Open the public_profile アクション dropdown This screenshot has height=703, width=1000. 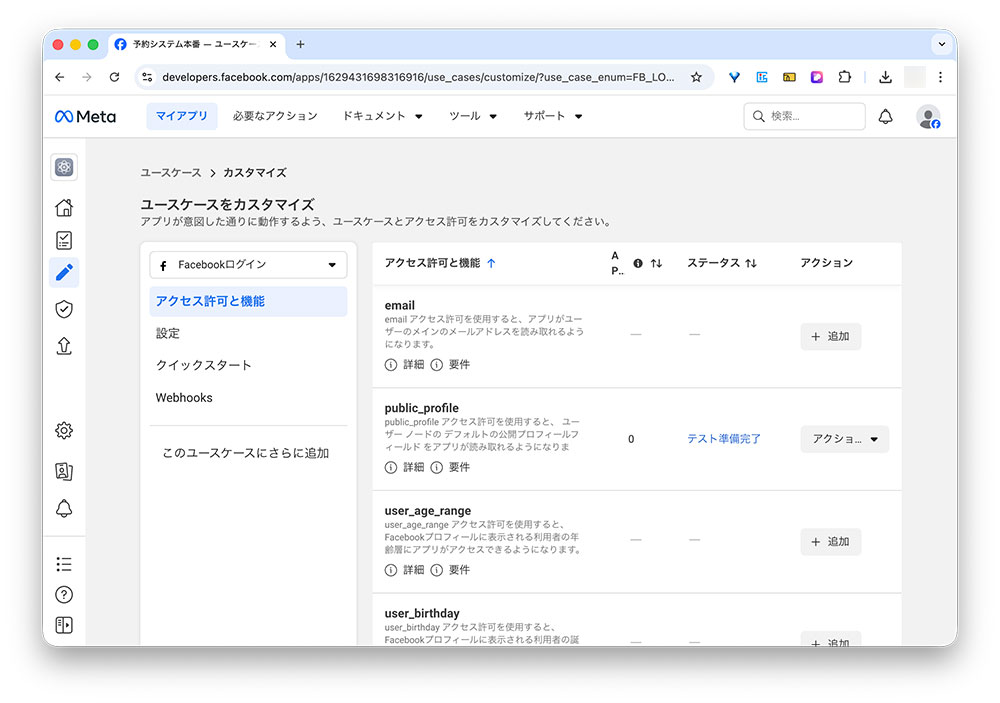tap(844, 439)
